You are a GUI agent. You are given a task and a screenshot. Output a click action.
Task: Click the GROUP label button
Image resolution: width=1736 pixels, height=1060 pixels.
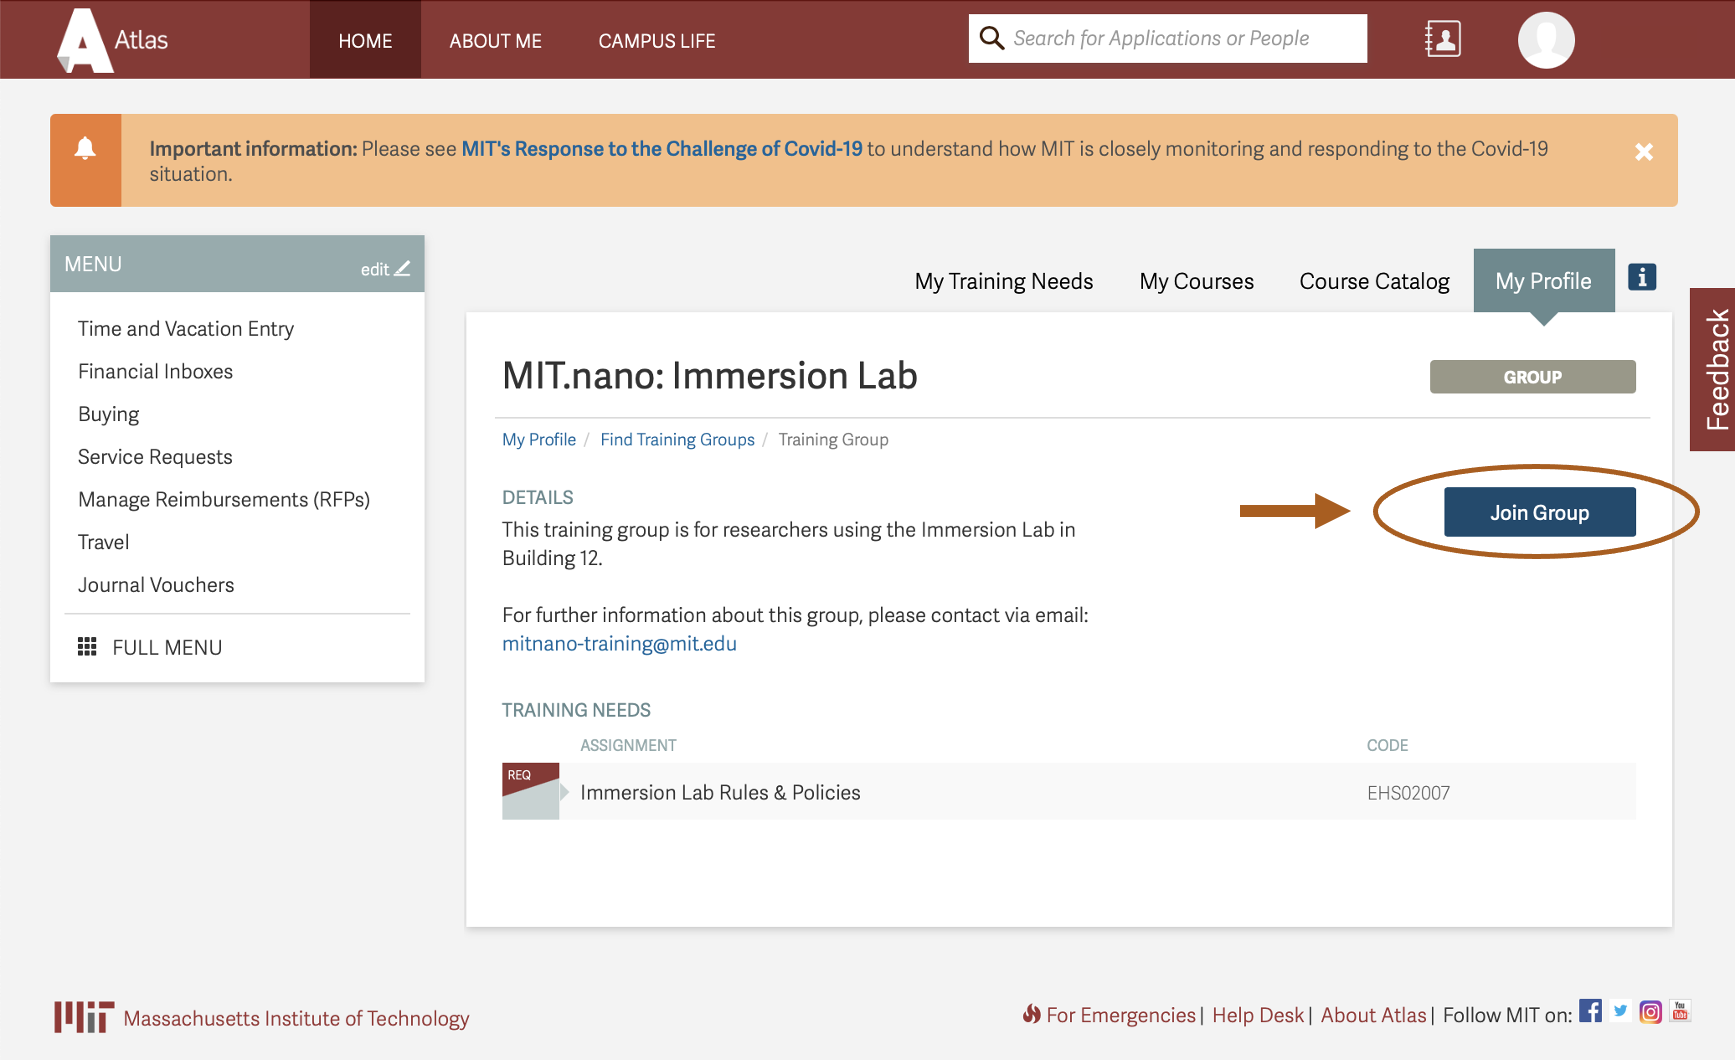click(1533, 377)
